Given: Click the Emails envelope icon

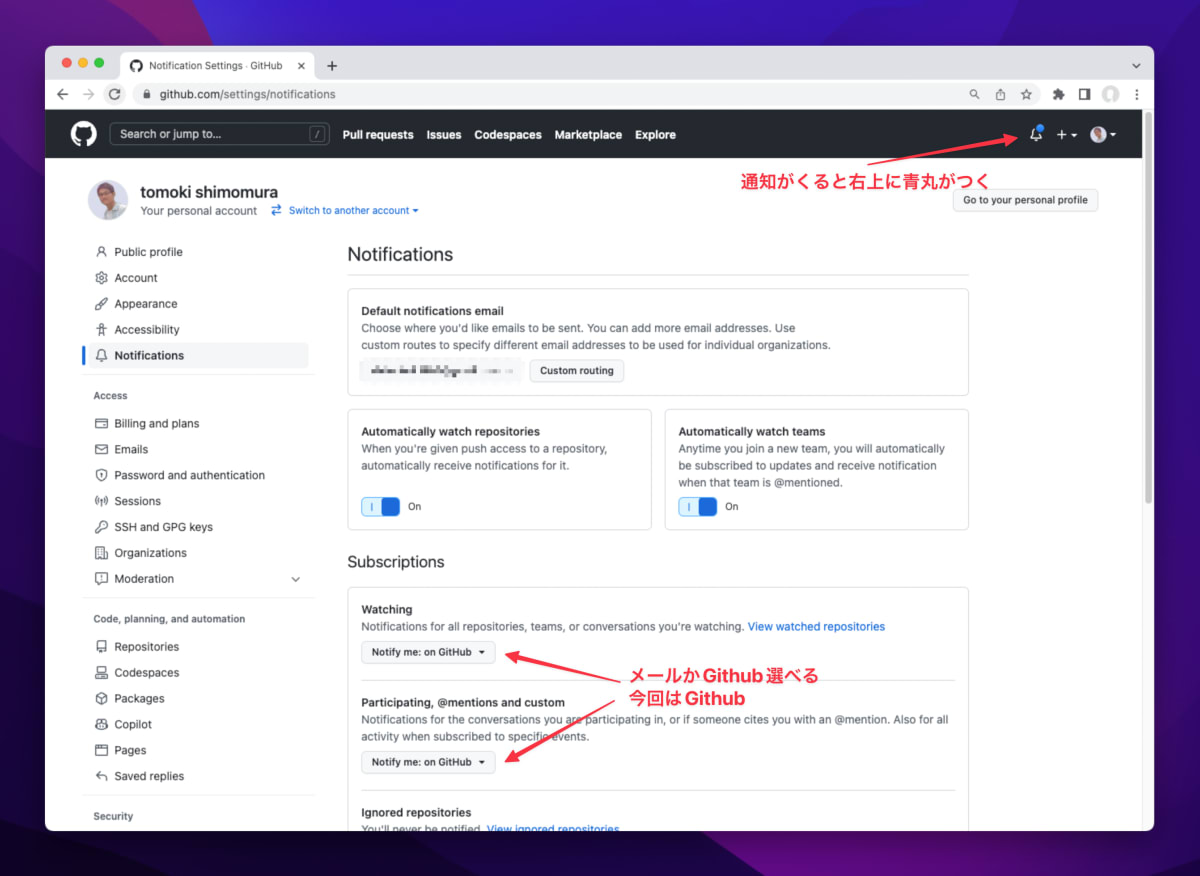Looking at the screenshot, I should tap(101, 449).
